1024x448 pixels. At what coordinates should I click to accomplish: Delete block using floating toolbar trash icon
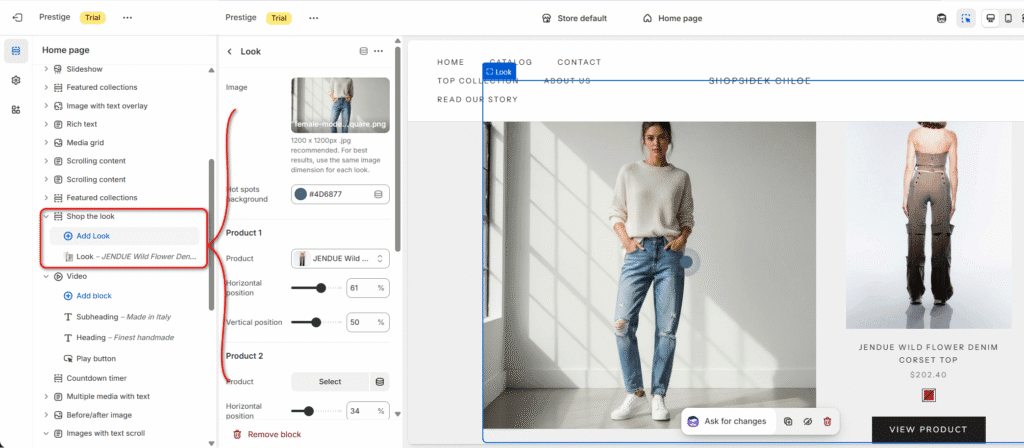(x=827, y=422)
